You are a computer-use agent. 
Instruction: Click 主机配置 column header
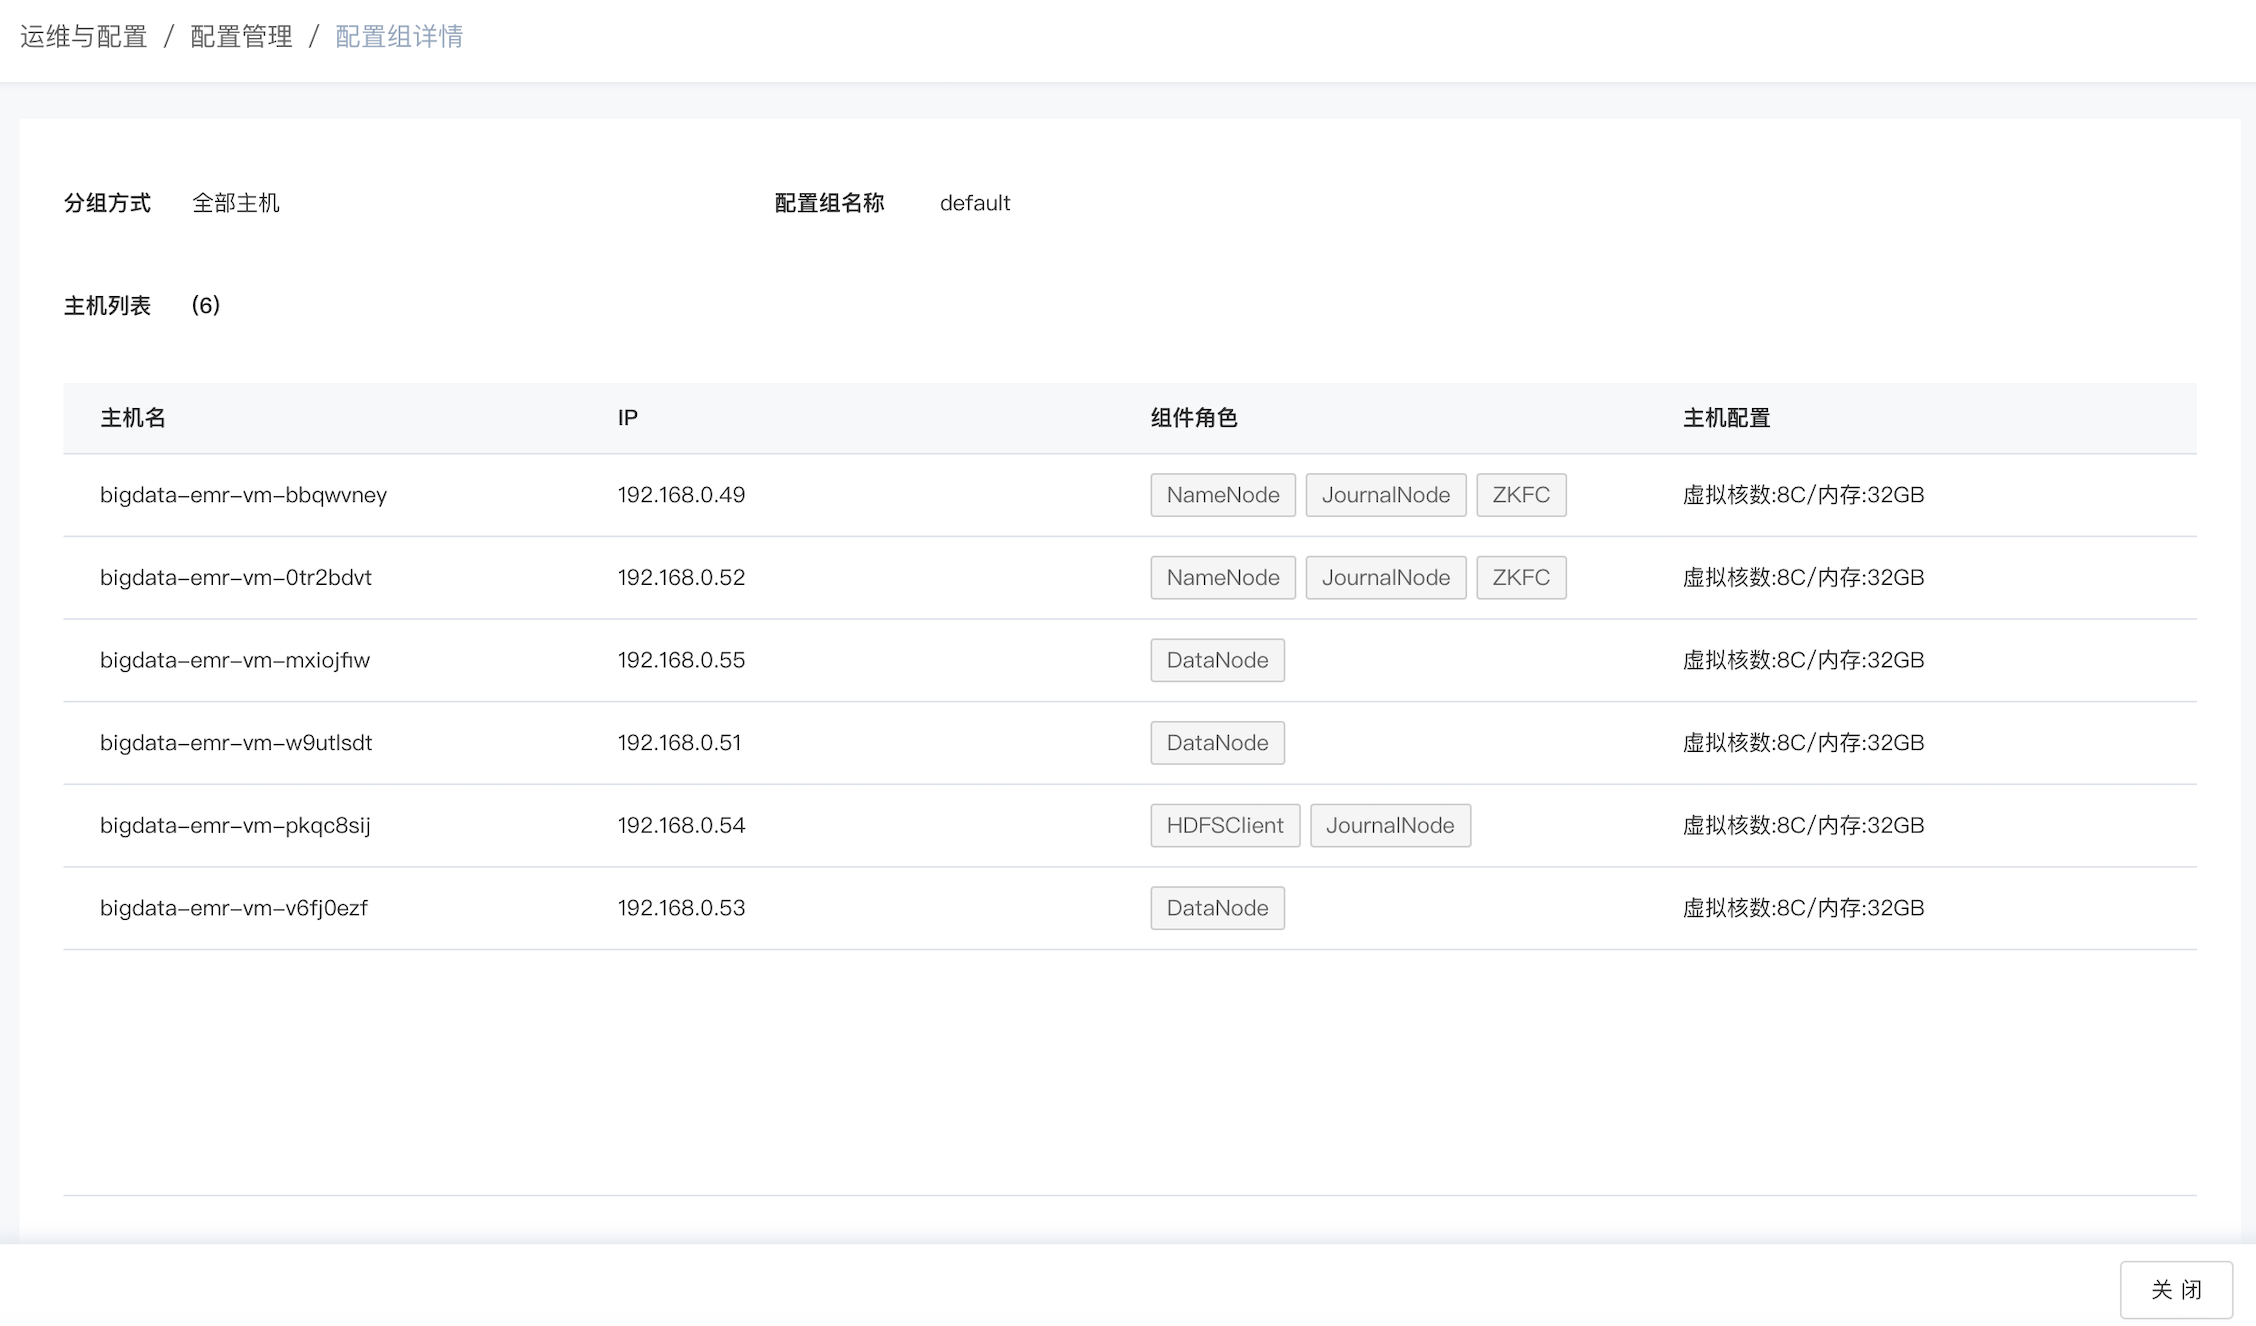[1727, 418]
